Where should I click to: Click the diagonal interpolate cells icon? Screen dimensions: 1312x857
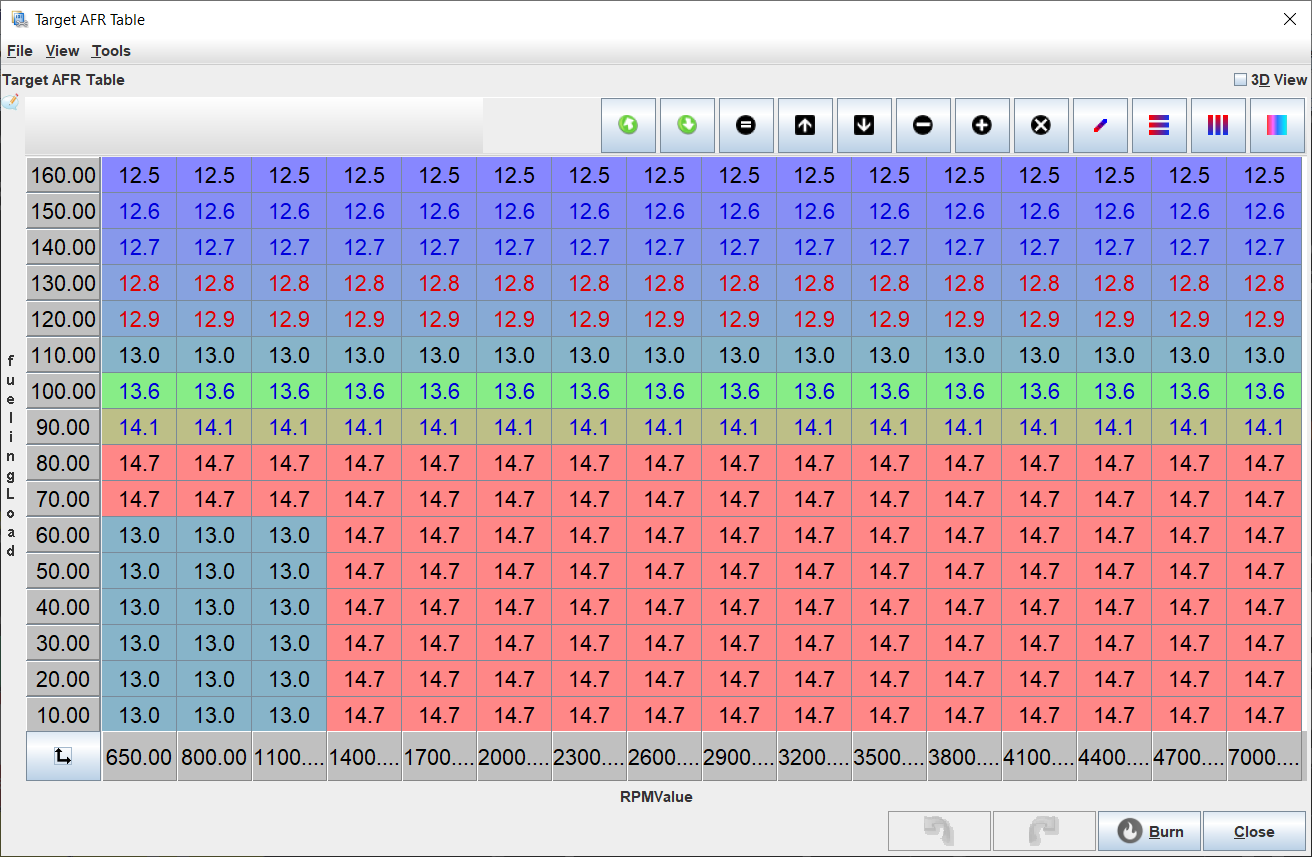tap(1100, 125)
